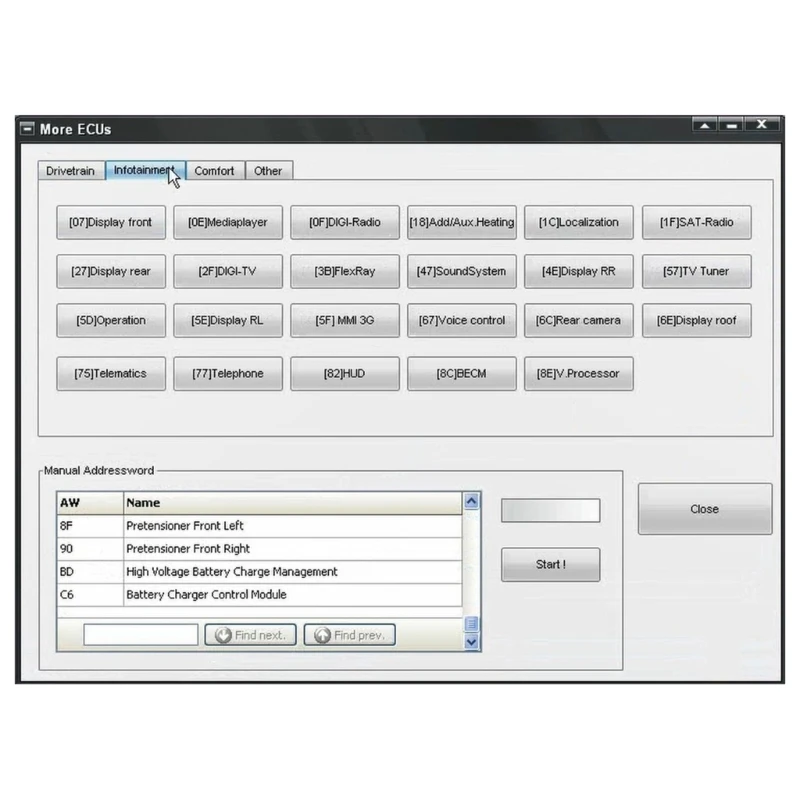Click the [77]Telephone button
The width and height of the screenshot is (800, 800).
tap(228, 373)
